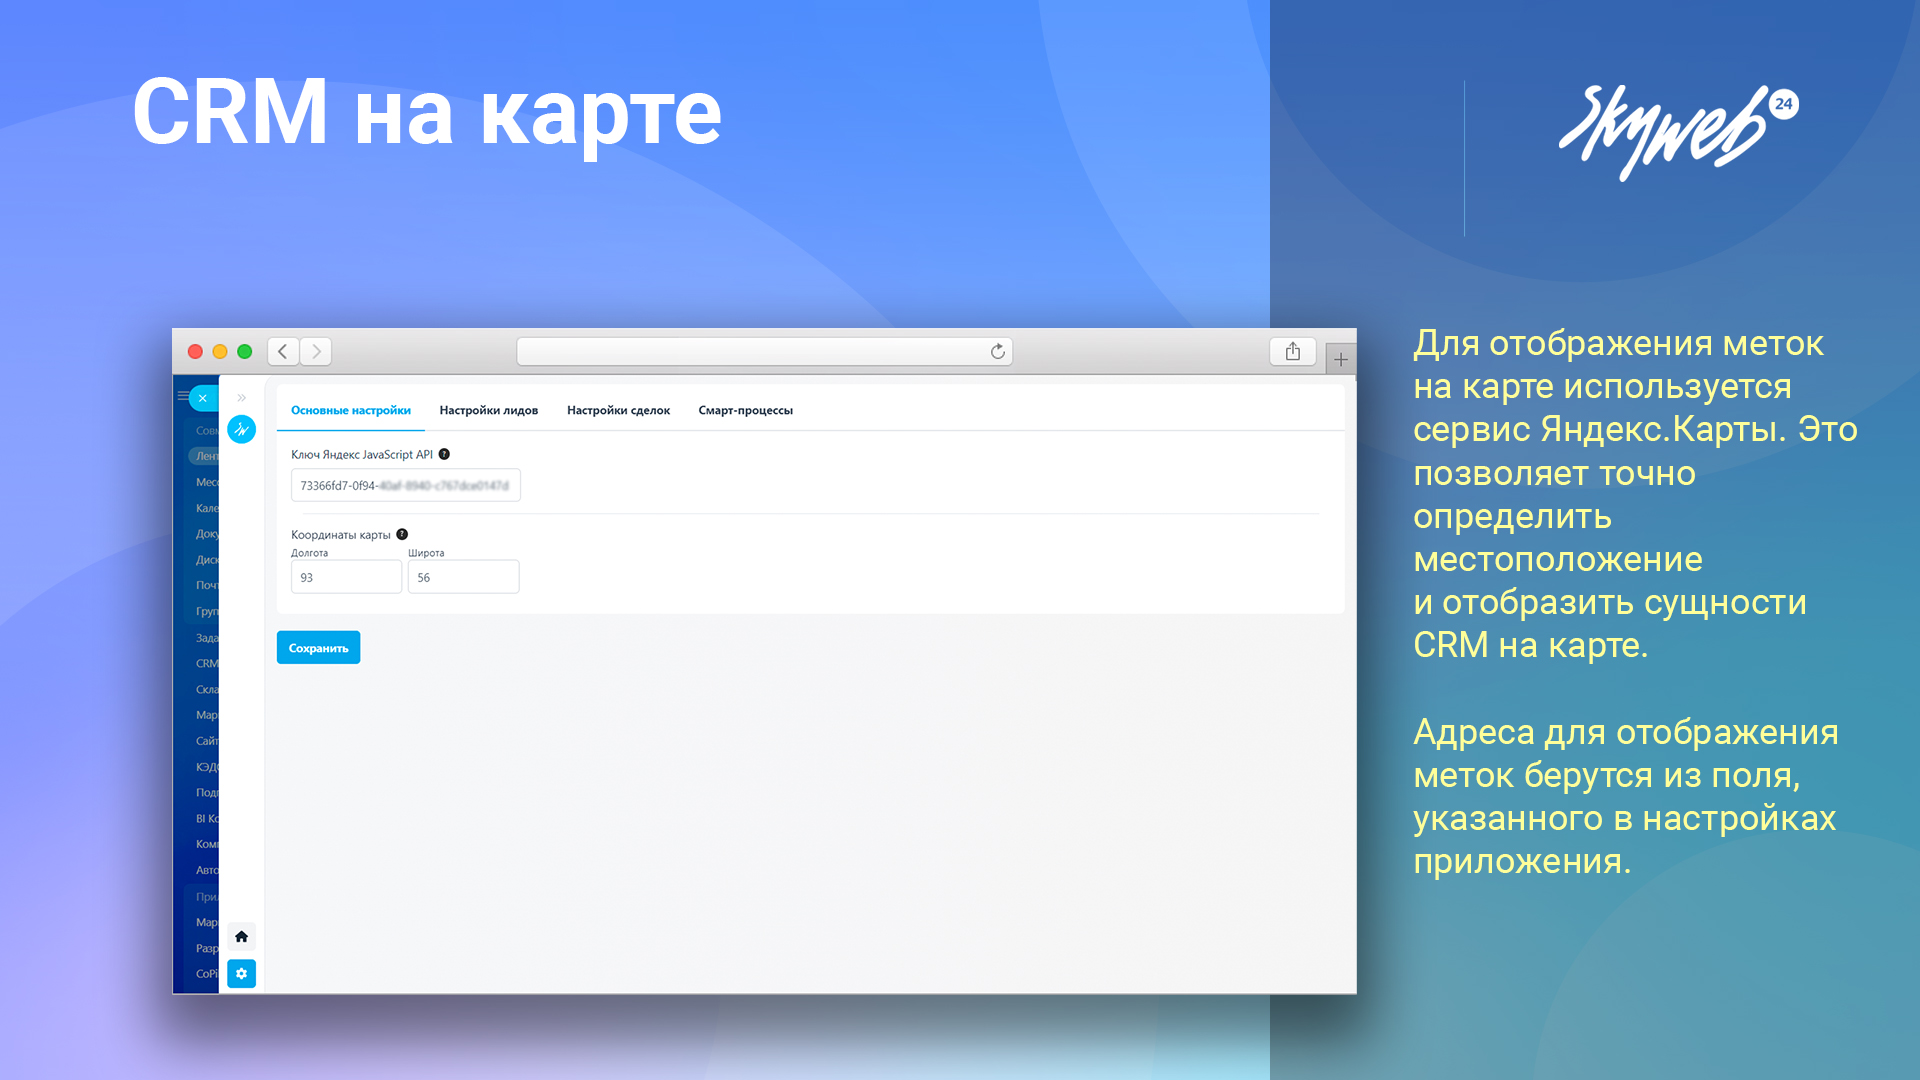Open the browser share icon
This screenshot has height=1080, width=1920.
1292,351
